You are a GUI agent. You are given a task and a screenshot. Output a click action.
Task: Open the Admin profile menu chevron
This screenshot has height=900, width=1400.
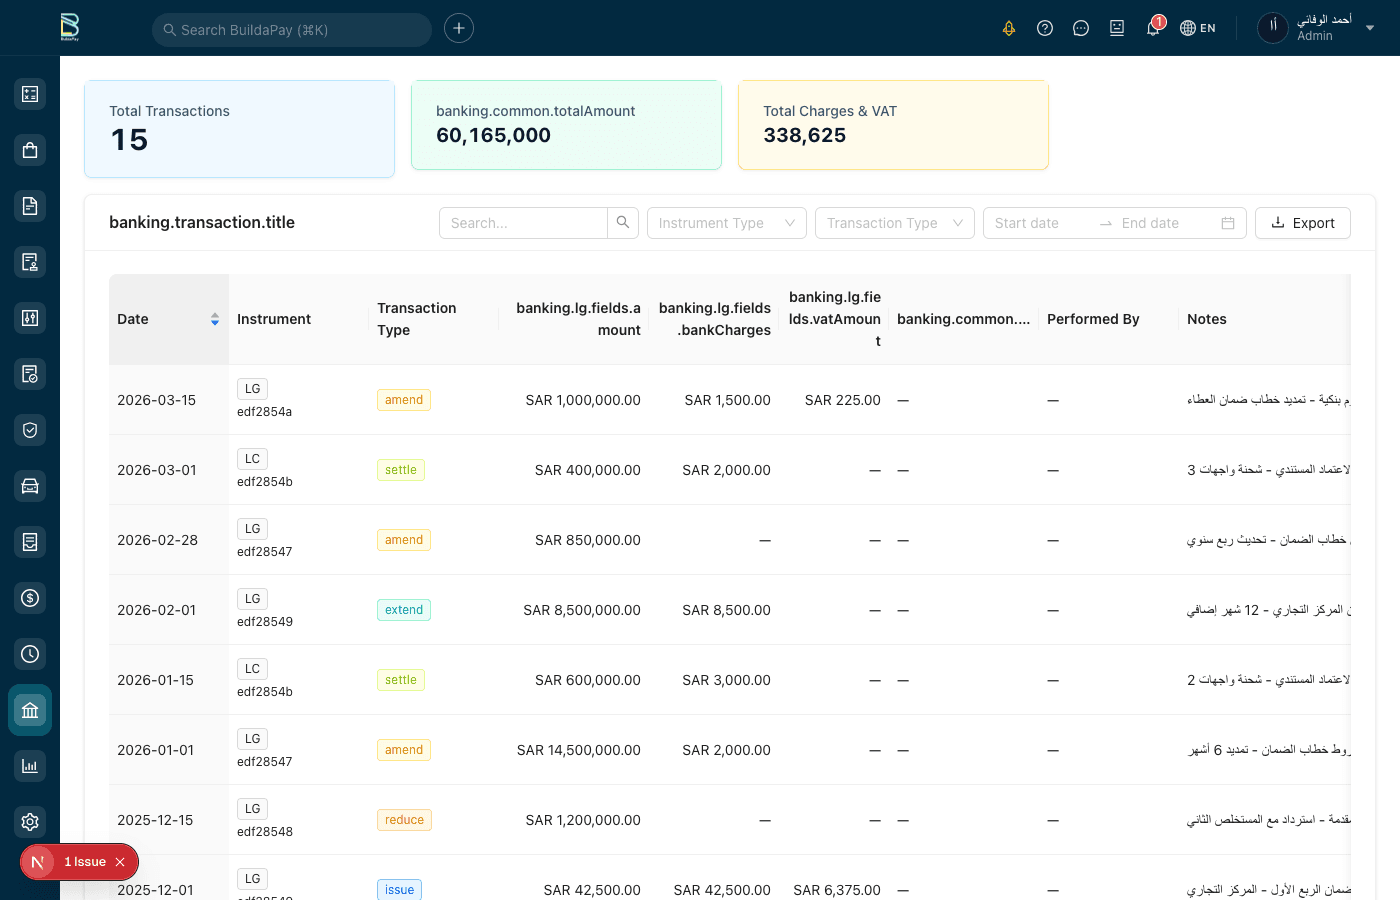tap(1369, 28)
